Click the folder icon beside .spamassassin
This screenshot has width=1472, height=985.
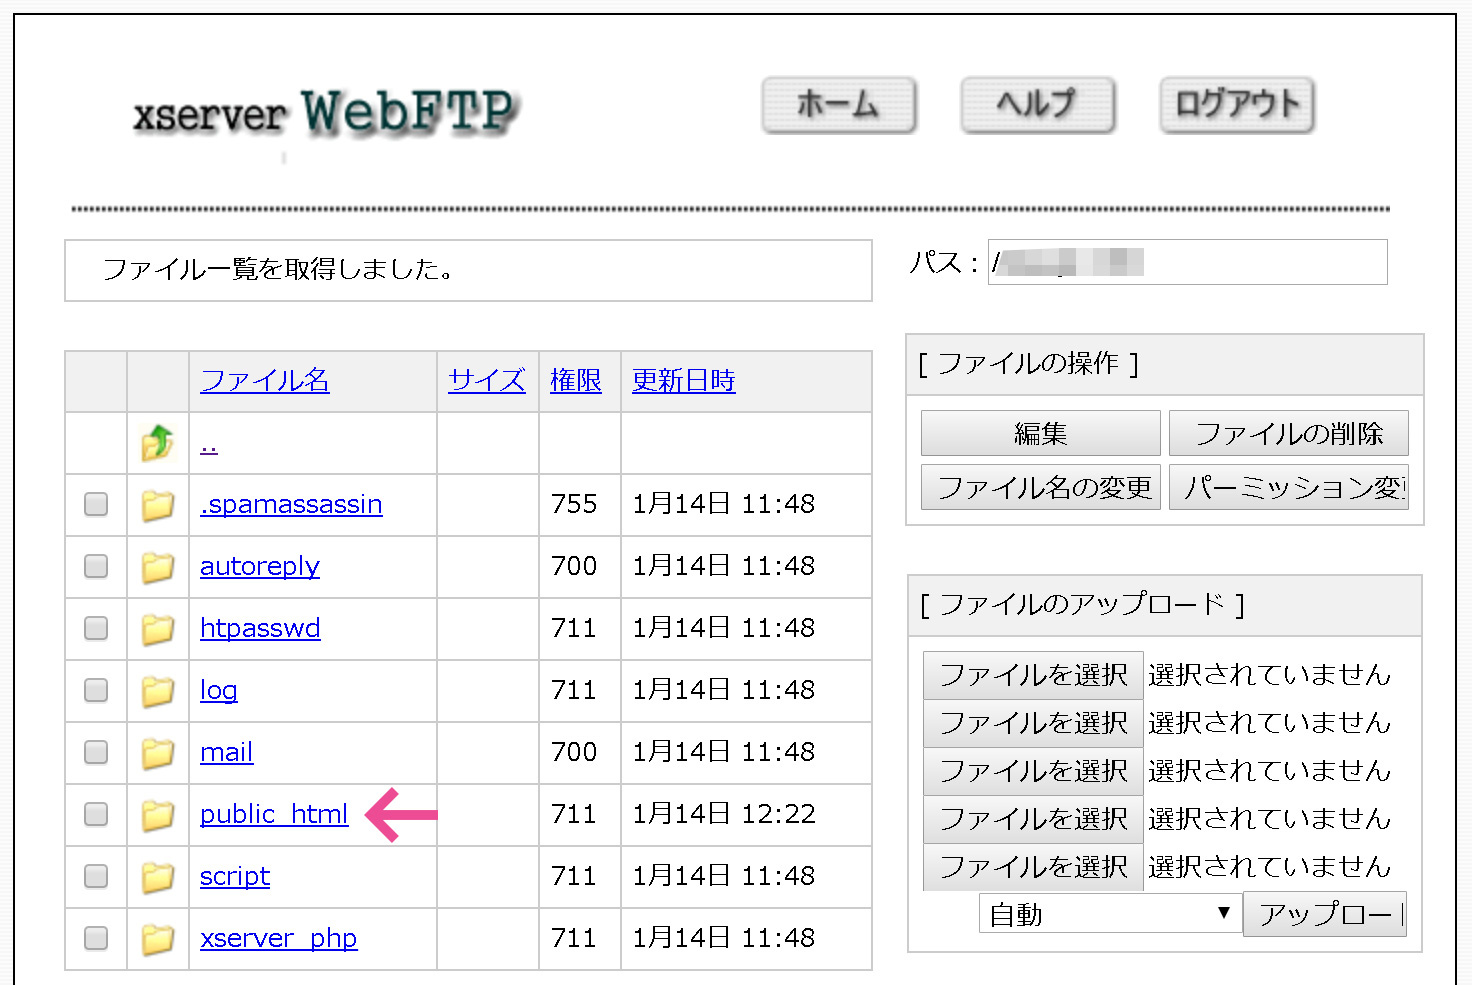click(x=157, y=505)
